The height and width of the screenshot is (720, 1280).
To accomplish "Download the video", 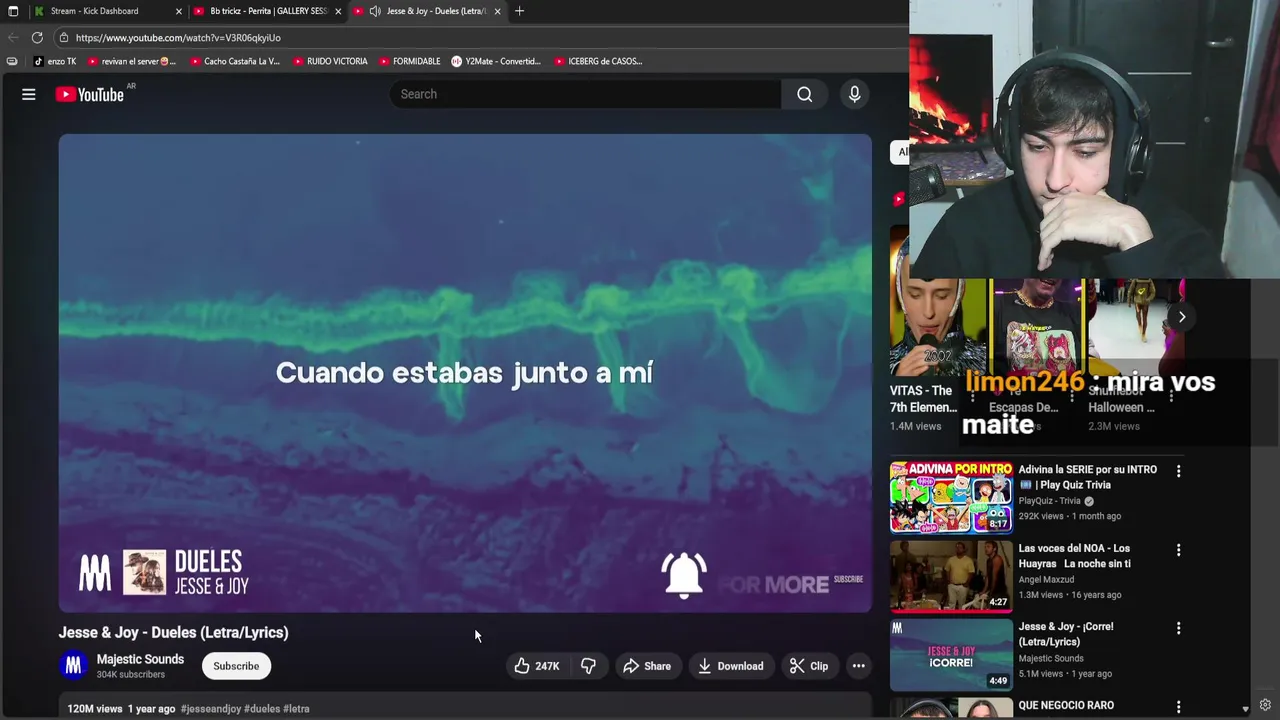I will [730, 666].
